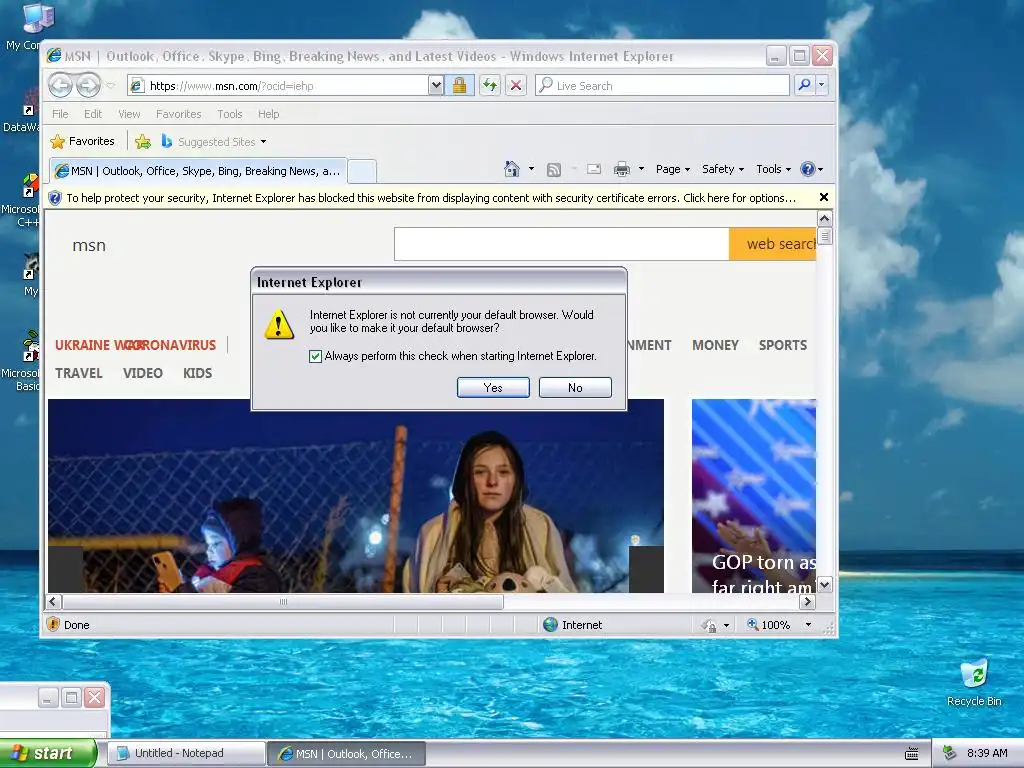This screenshot has width=1024, height=768.
Task: Open the View menu
Action: click(129, 114)
